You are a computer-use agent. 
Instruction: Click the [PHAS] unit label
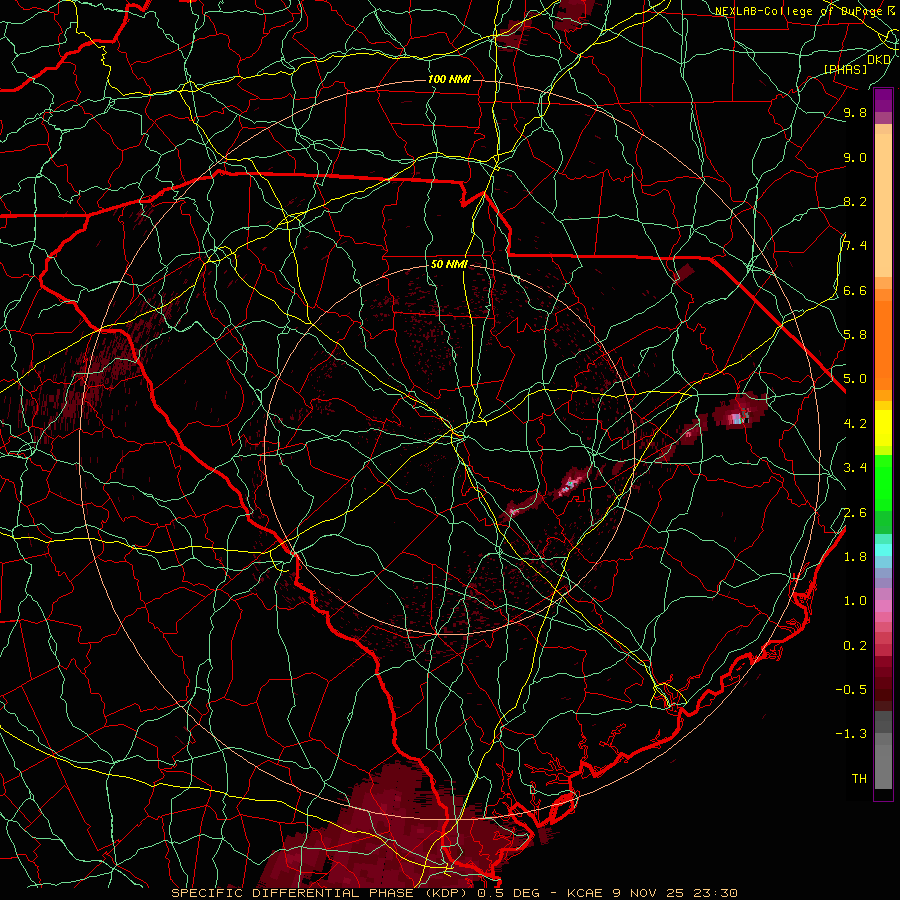click(845, 70)
